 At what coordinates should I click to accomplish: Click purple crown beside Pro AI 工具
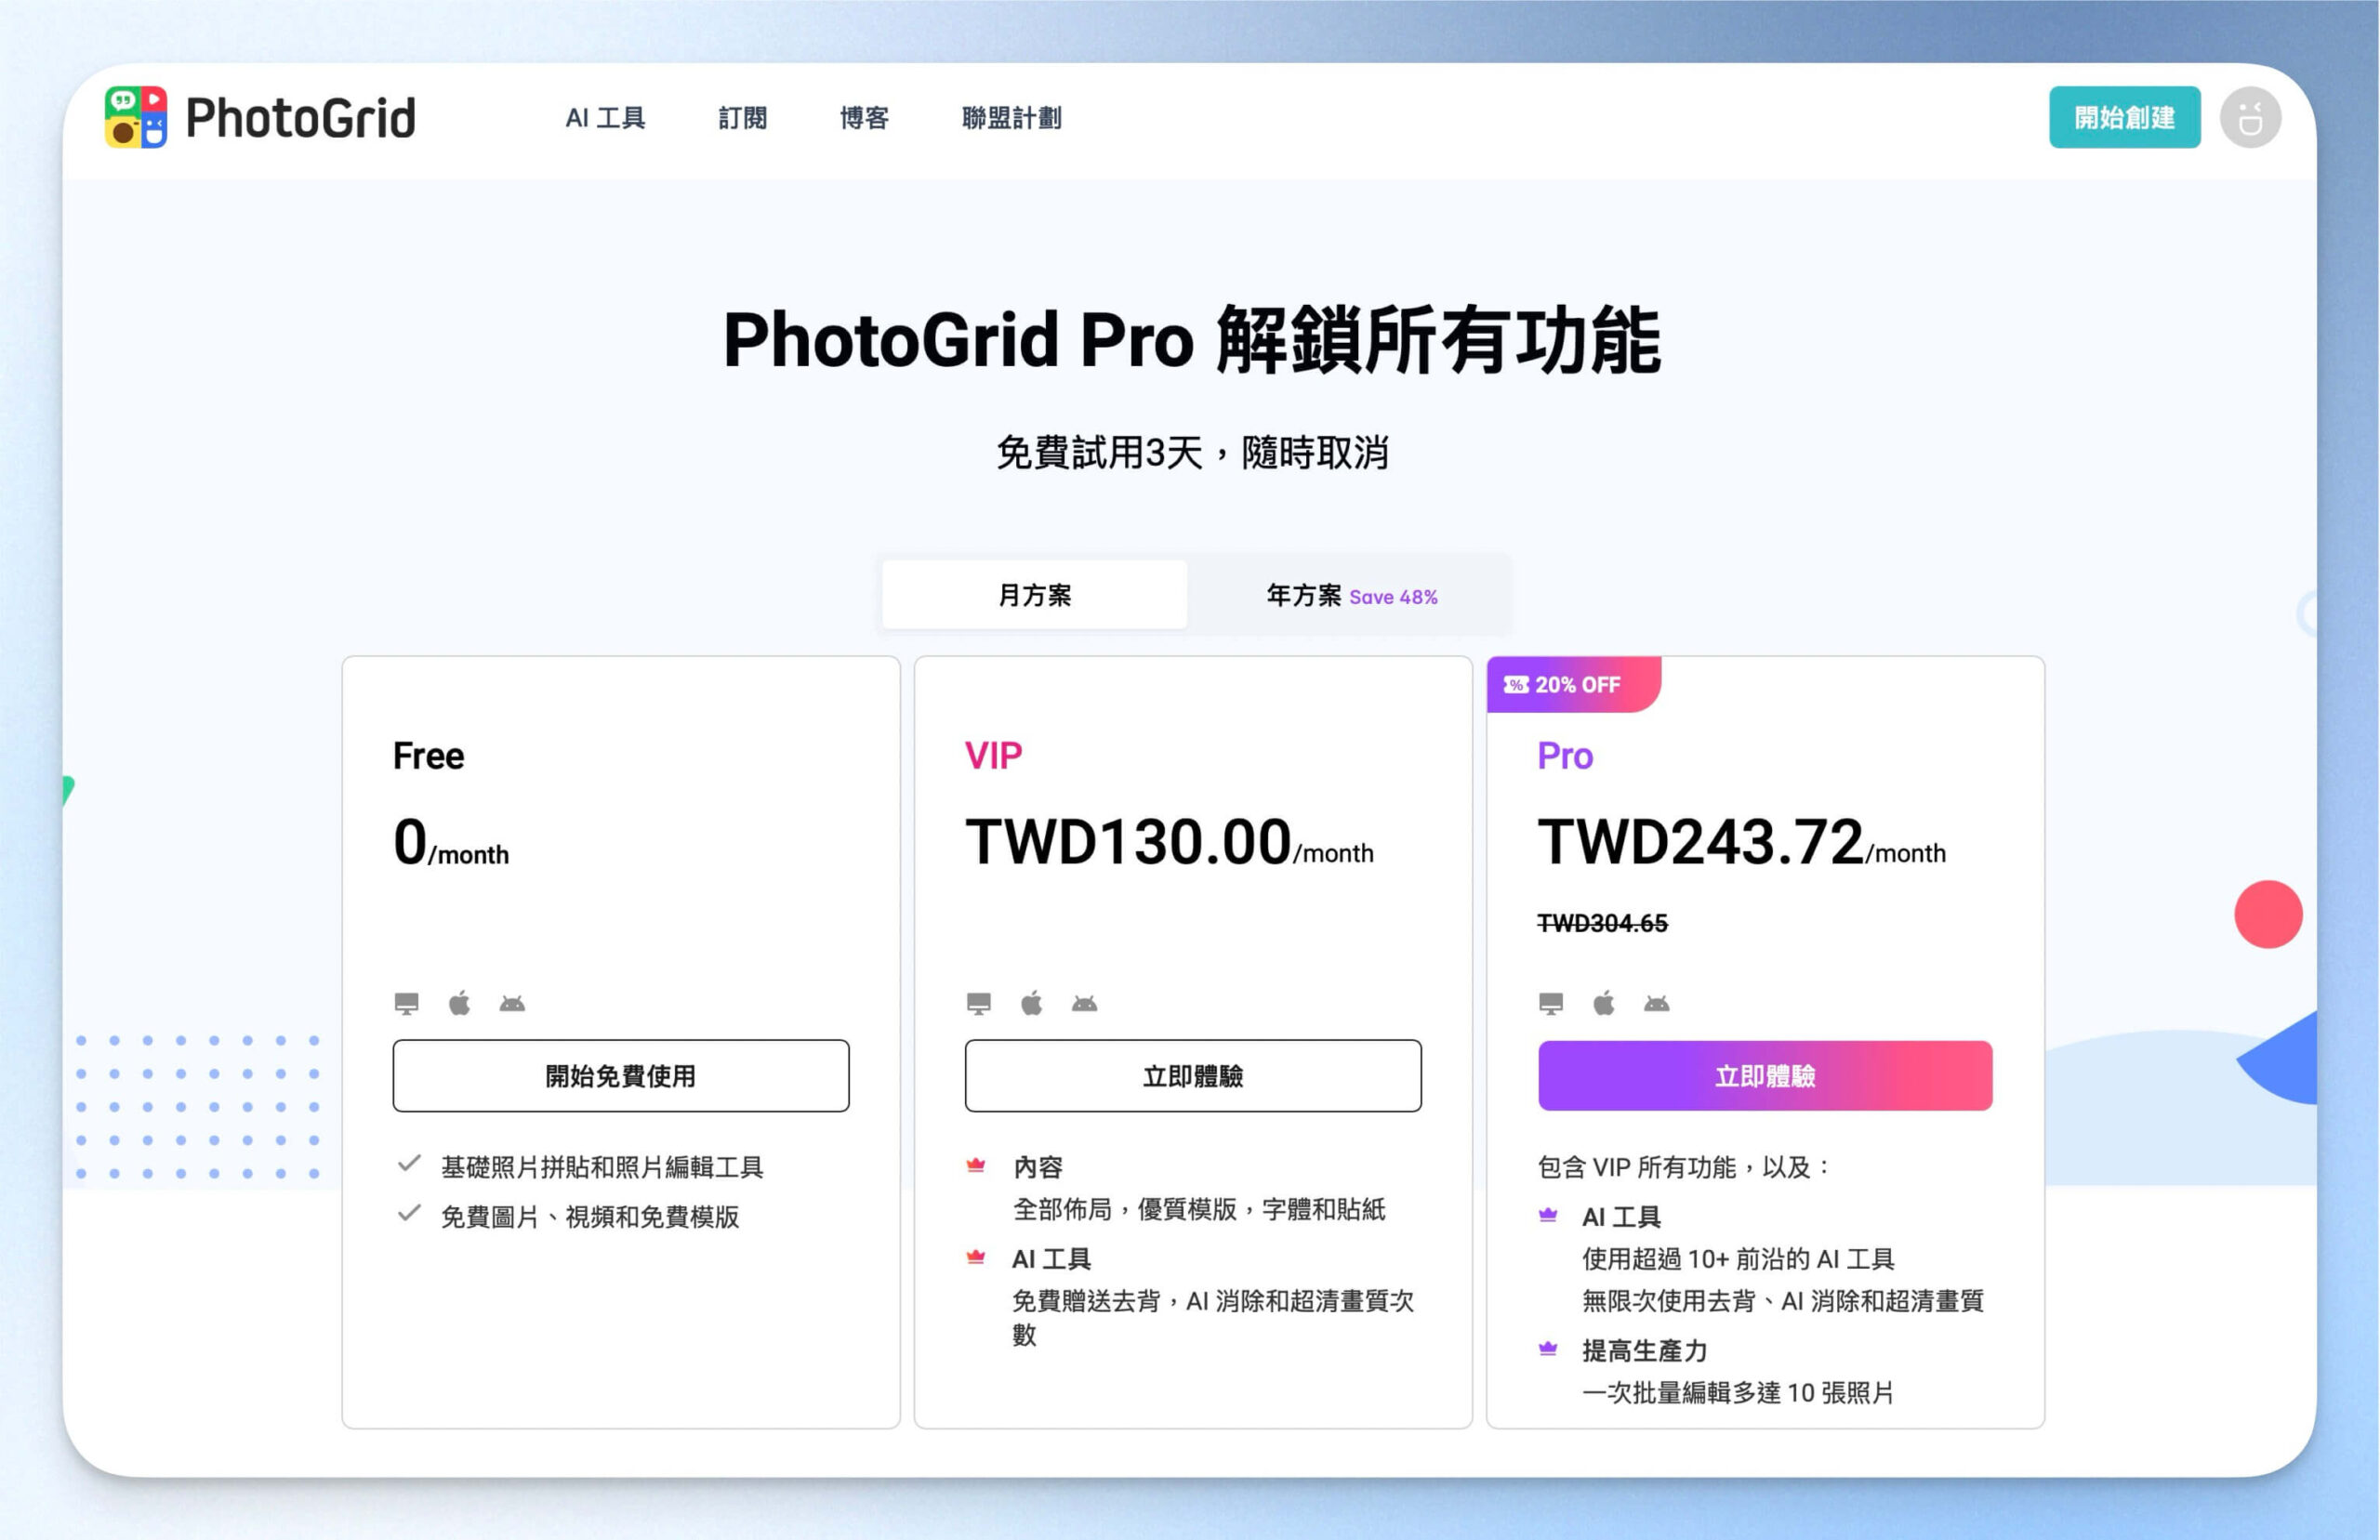[1548, 1215]
